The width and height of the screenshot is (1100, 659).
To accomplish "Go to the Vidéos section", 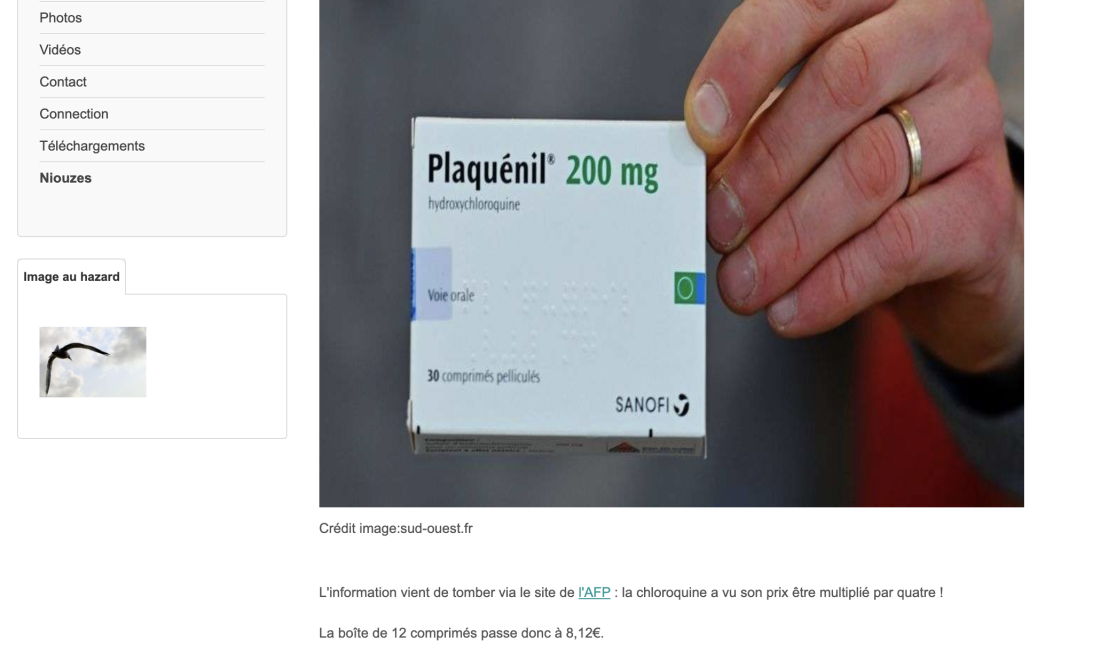I will click(x=60, y=50).
